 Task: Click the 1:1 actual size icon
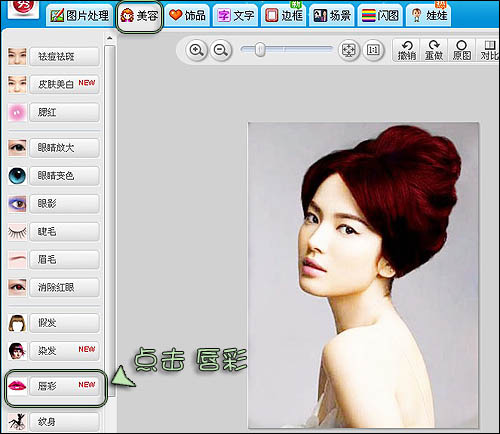(373, 50)
